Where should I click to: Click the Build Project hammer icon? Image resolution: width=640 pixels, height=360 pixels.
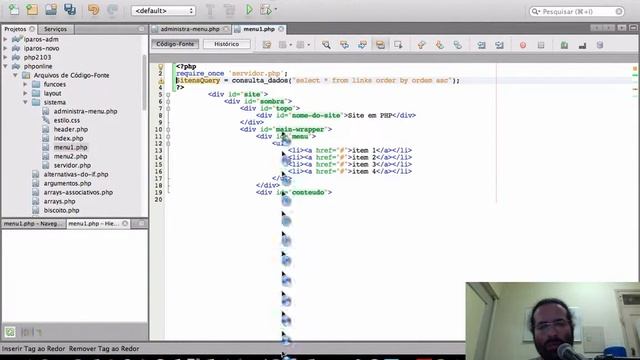point(210,10)
